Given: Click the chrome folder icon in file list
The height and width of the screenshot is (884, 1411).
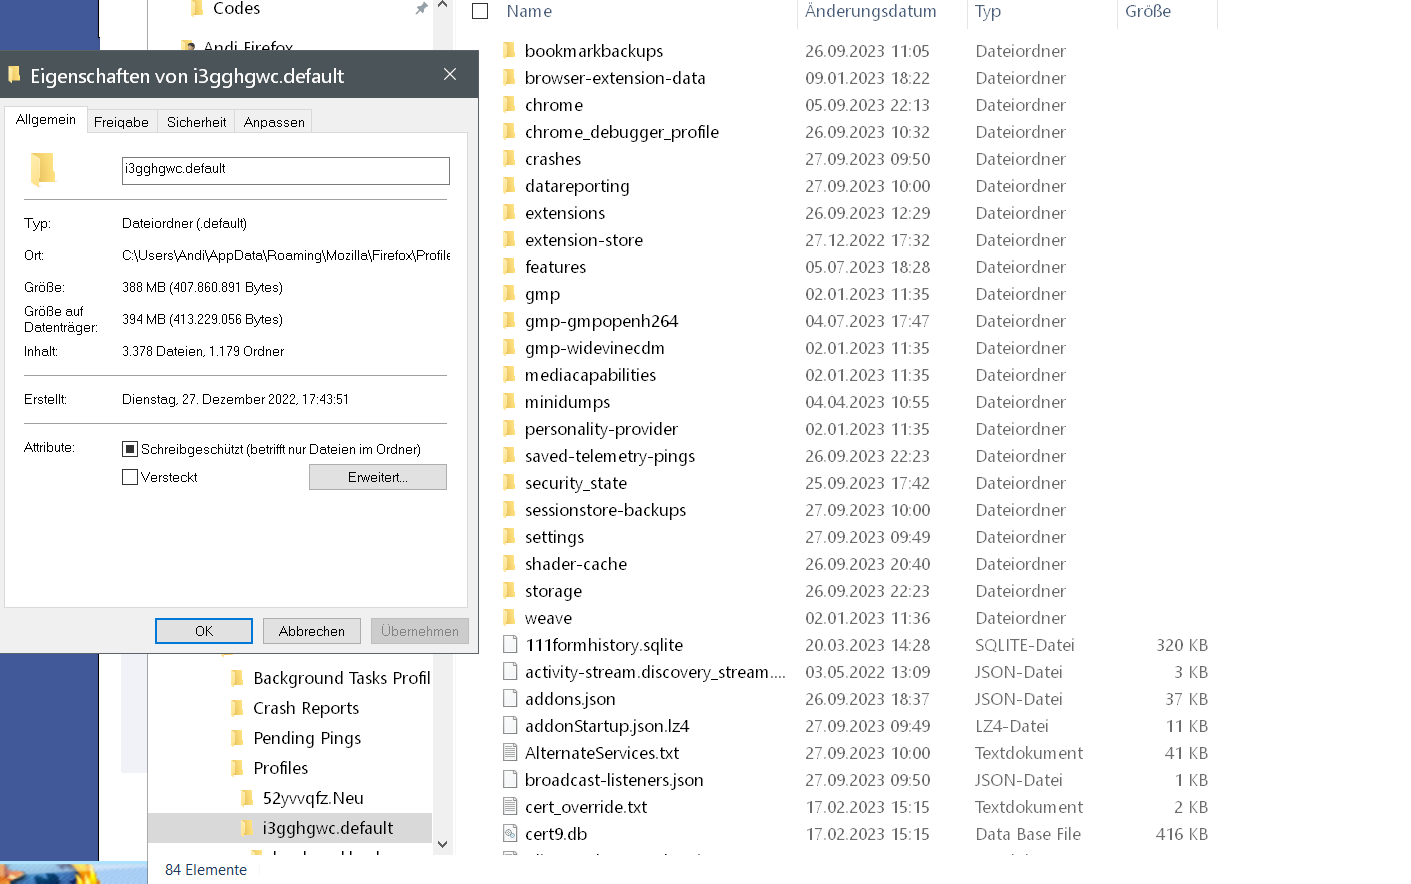Looking at the screenshot, I should (x=509, y=105).
